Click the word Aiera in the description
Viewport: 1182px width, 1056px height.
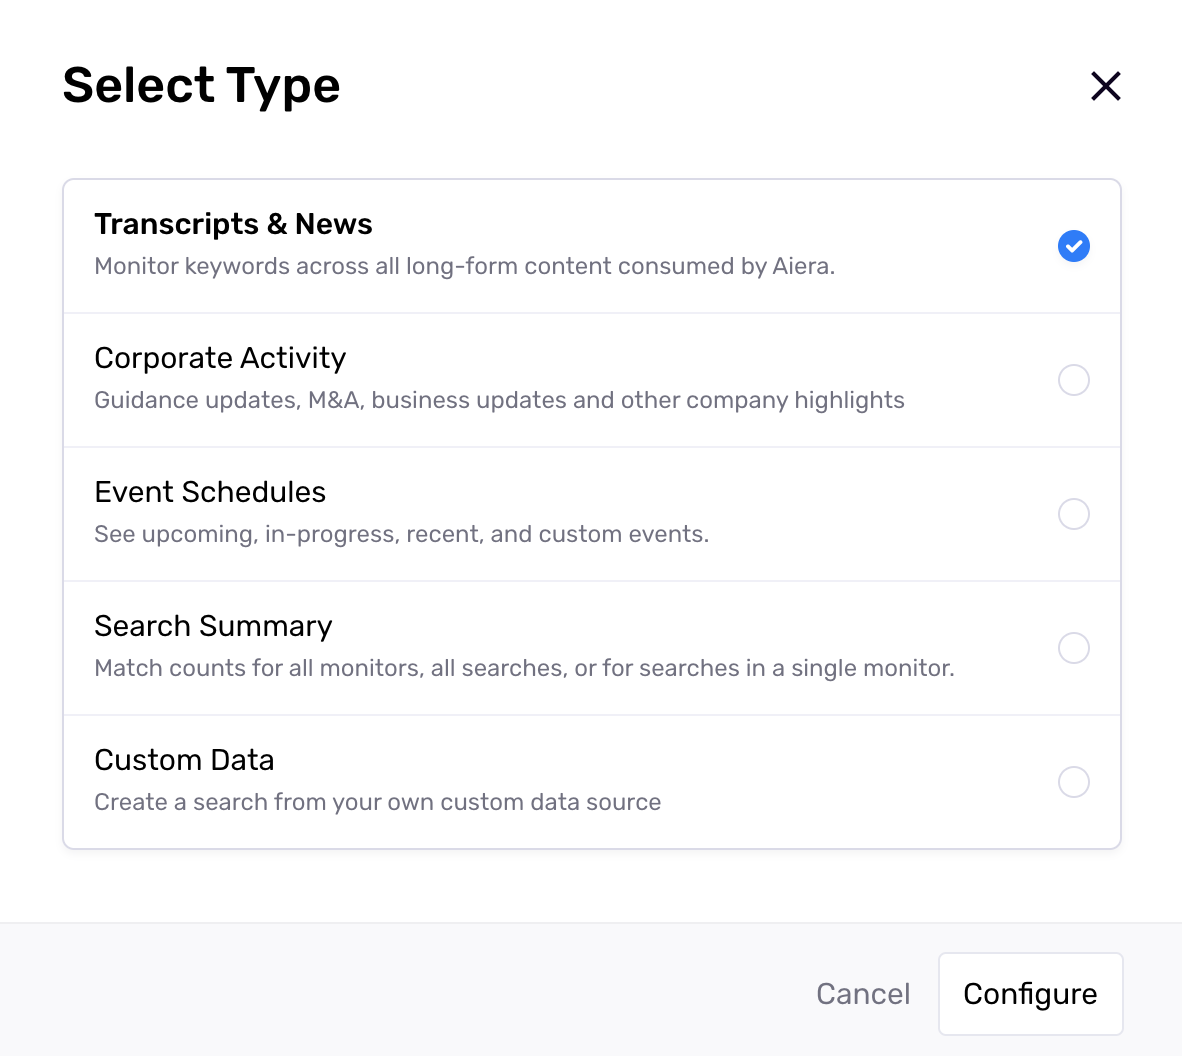point(803,266)
